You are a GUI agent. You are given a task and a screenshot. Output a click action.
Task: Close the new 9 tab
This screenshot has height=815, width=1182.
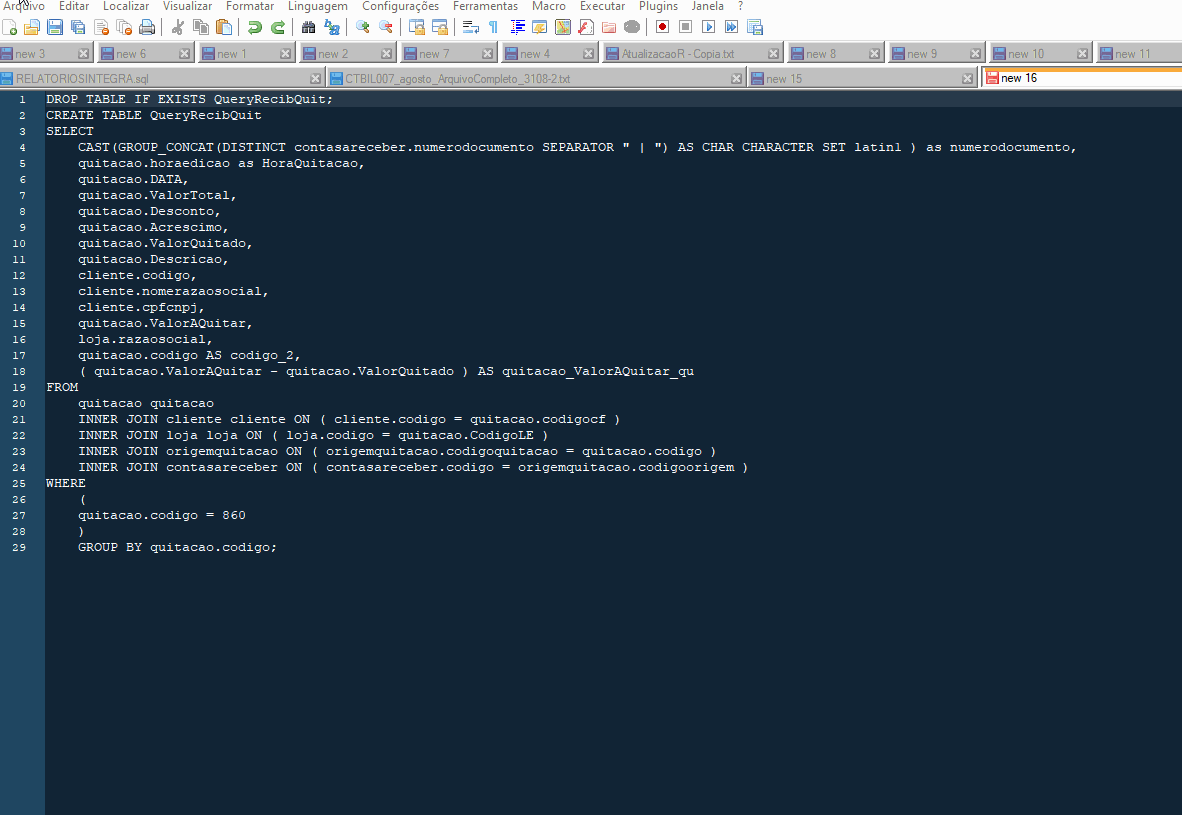tap(975, 54)
